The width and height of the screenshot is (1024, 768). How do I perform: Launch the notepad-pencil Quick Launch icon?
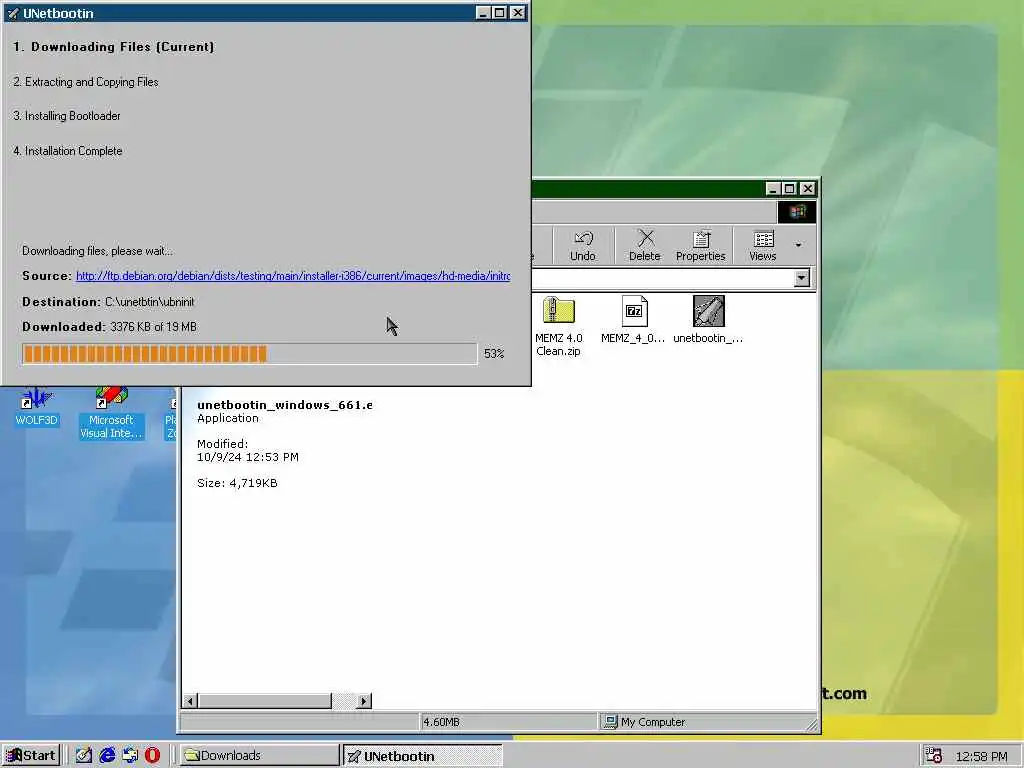click(x=84, y=756)
